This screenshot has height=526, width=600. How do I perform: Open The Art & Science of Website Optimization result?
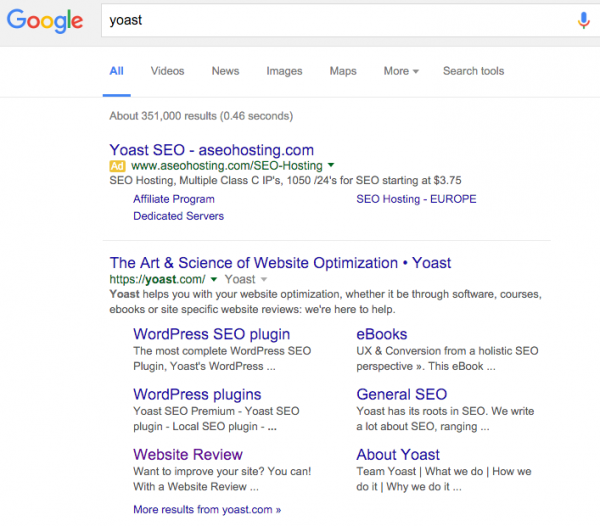coord(280,263)
